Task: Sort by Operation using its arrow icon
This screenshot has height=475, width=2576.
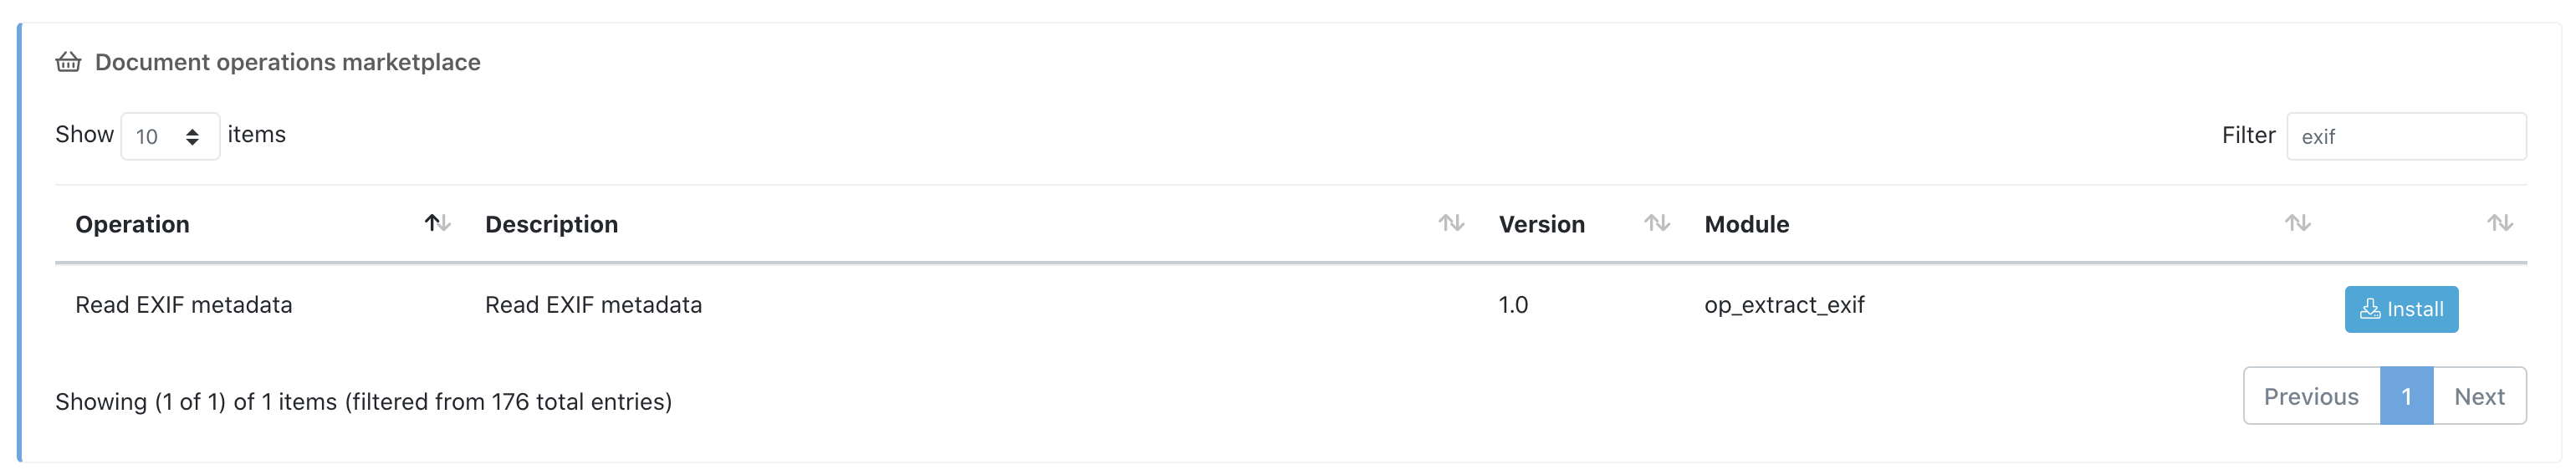Action: (x=437, y=223)
